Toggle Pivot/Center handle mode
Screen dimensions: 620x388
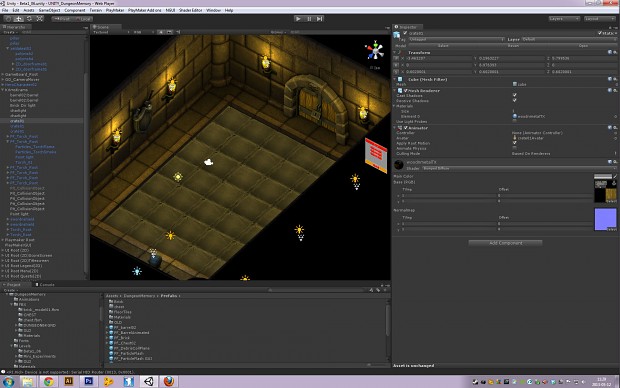62,19
